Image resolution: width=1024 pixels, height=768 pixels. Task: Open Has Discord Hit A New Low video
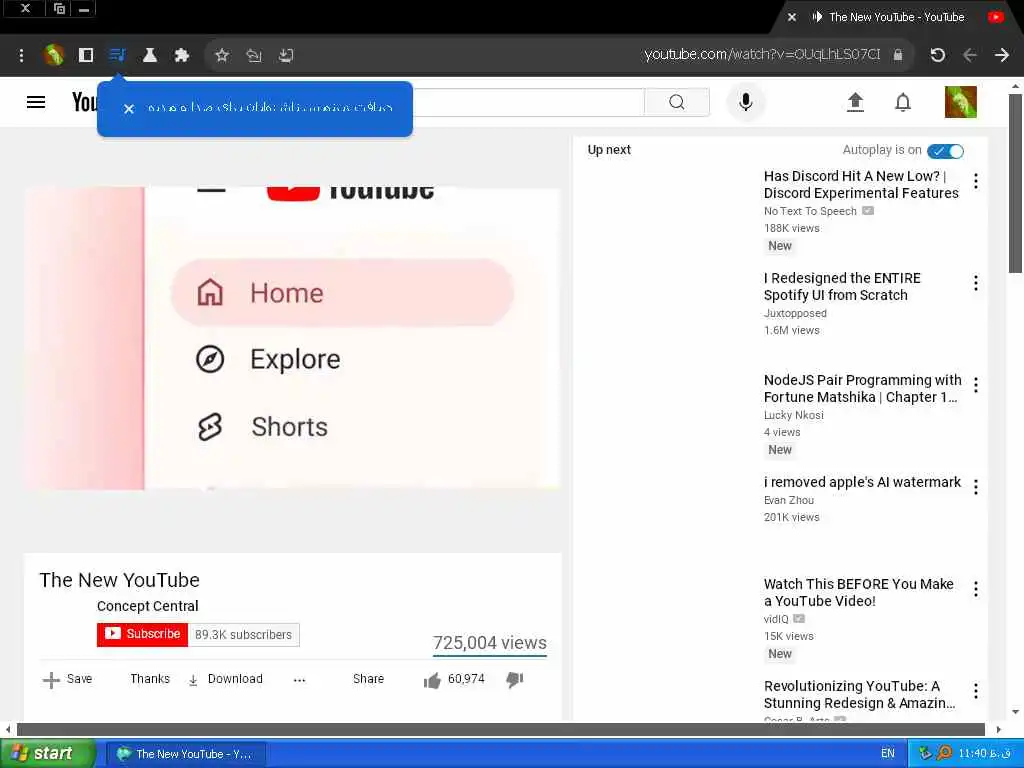(861, 184)
